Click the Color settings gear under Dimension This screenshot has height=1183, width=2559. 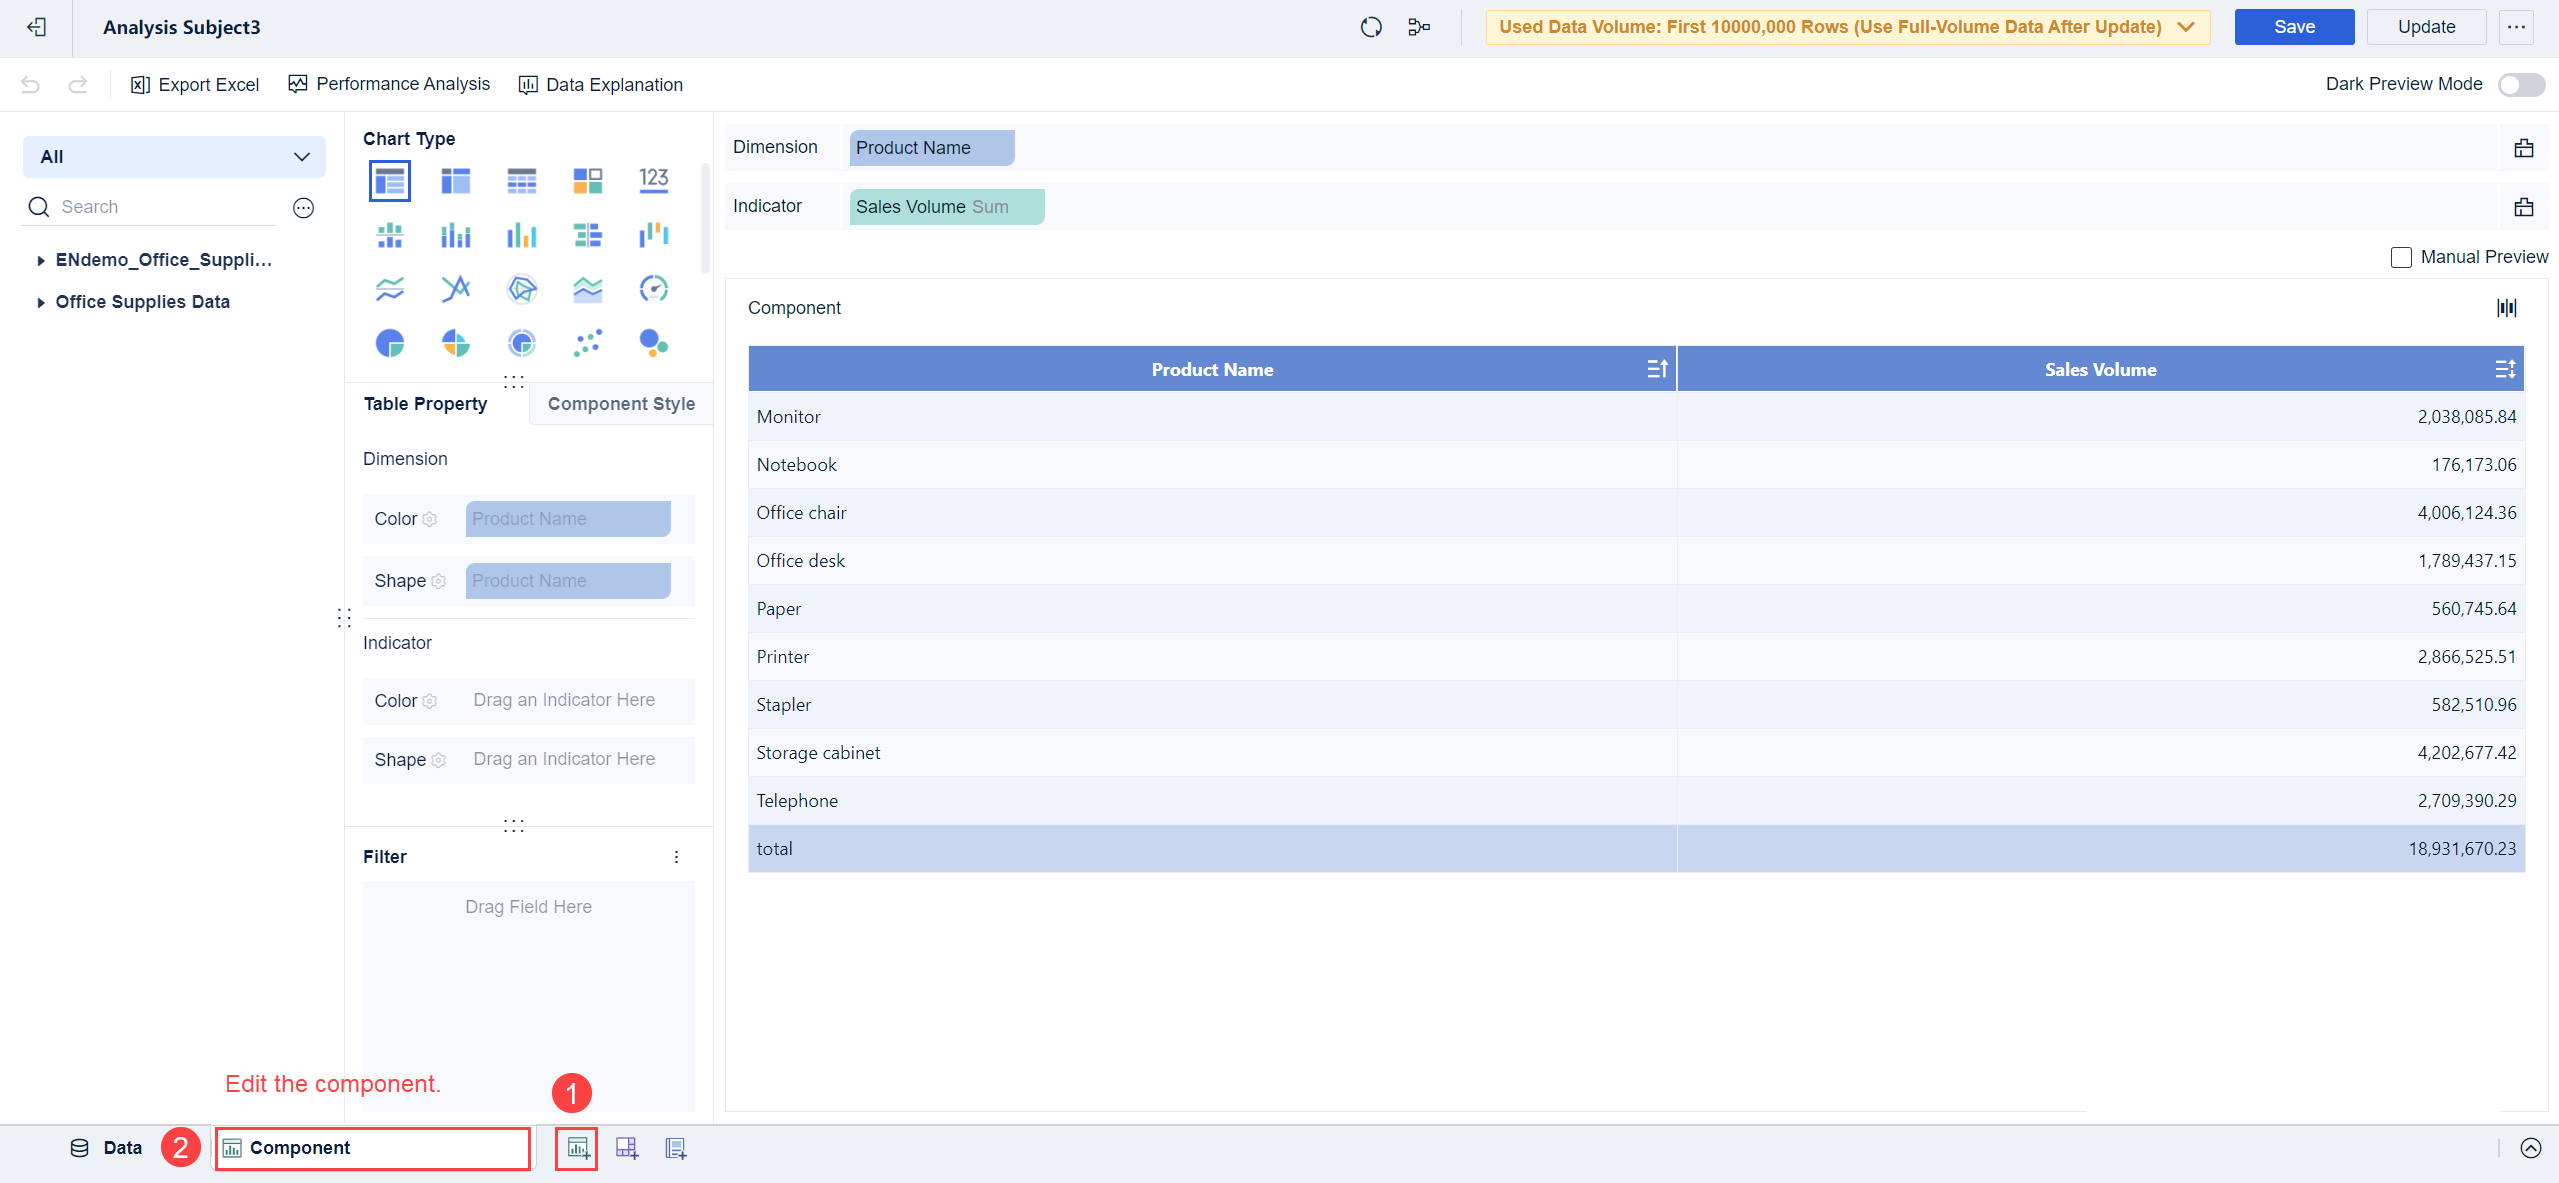pyautogui.click(x=430, y=519)
